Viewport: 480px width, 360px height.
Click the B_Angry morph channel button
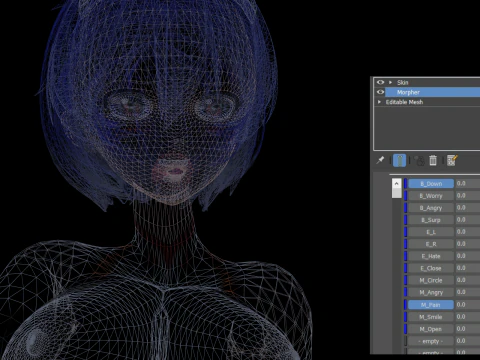tap(431, 208)
